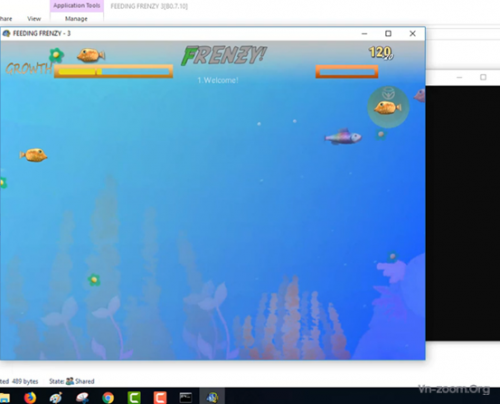The height and width of the screenshot is (404, 500).
Task: Select the Application Tools tab header
Action: point(77,6)
